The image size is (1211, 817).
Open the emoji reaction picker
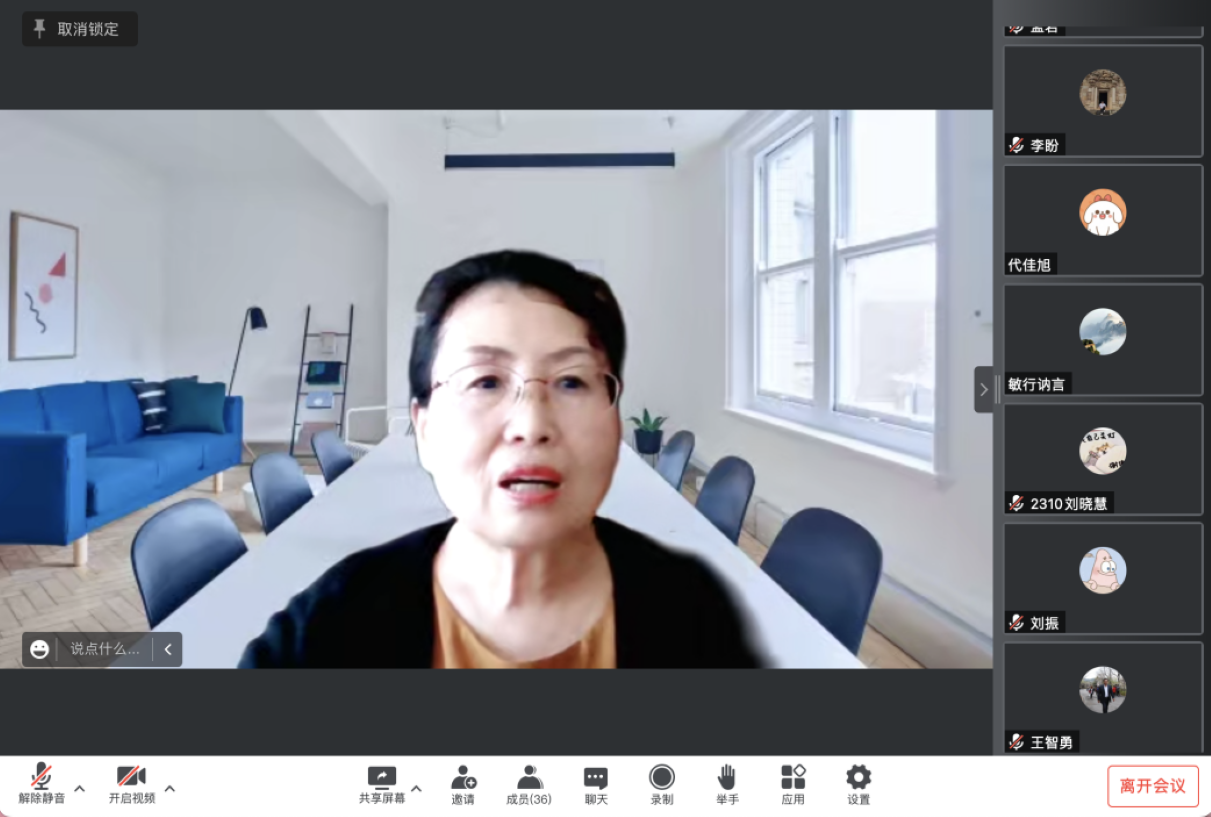[x=40, y=649]
